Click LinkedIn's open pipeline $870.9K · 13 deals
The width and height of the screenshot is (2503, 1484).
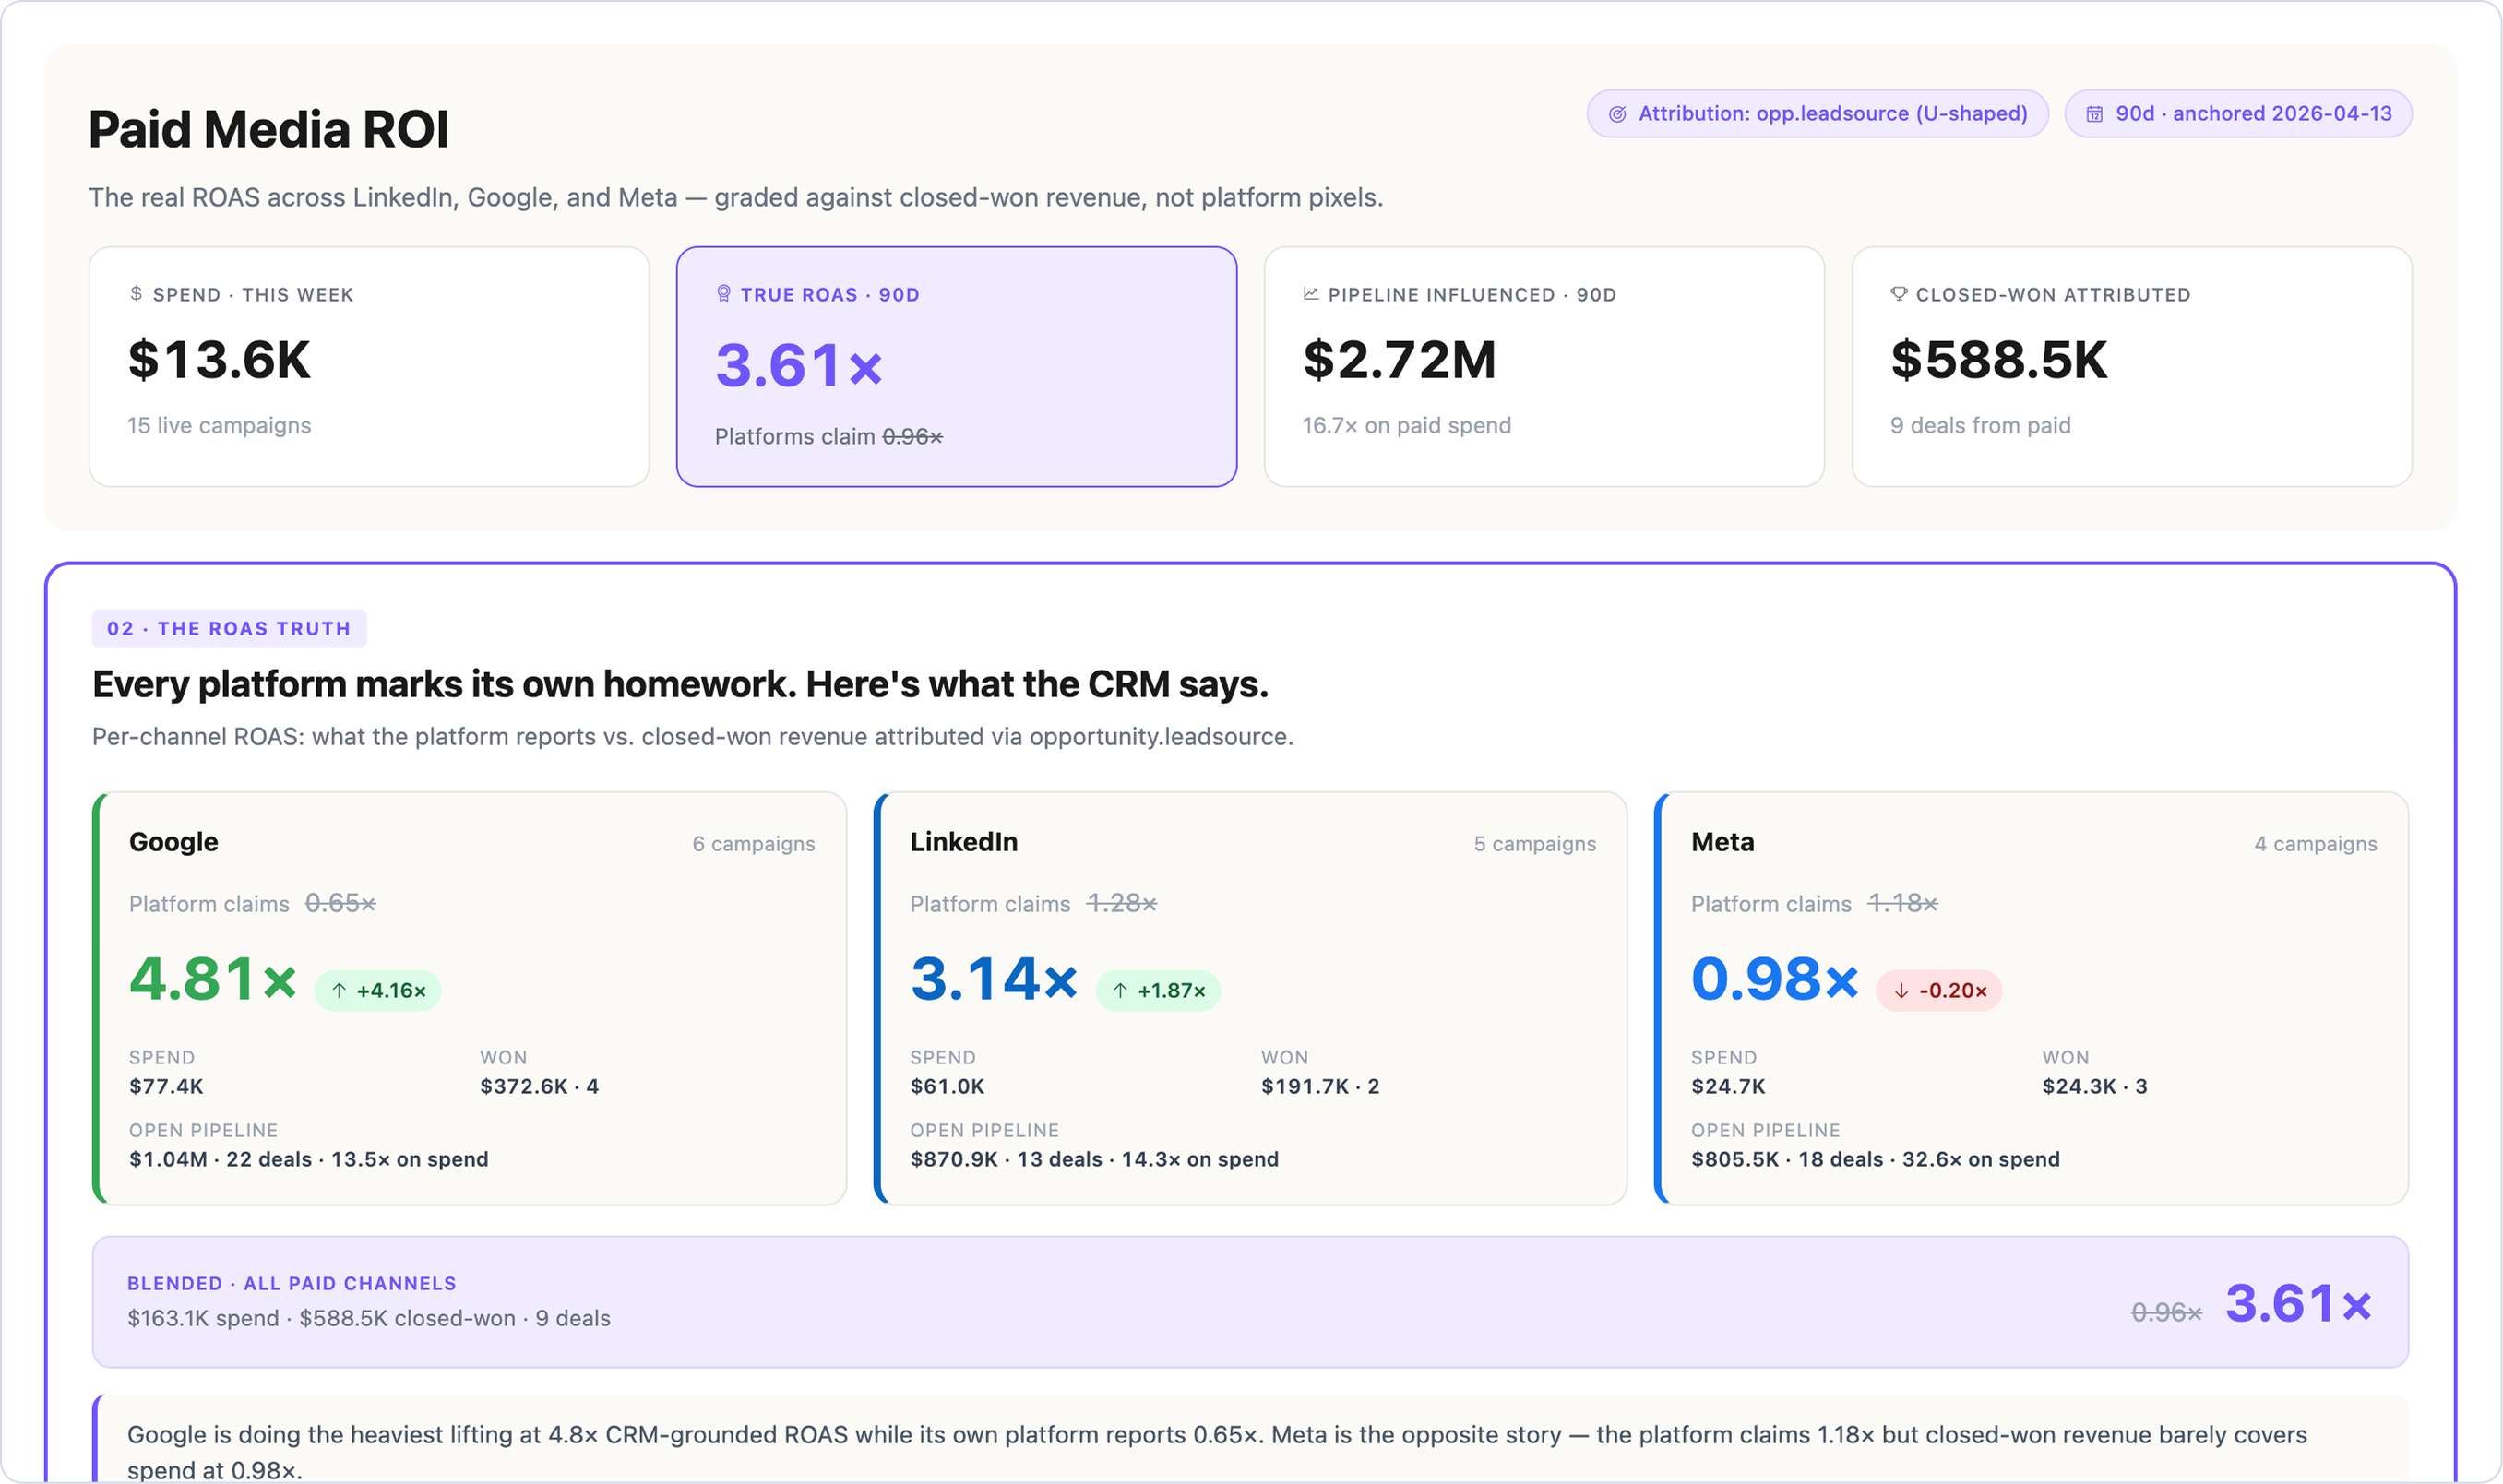click(x=1094, y=1160)
